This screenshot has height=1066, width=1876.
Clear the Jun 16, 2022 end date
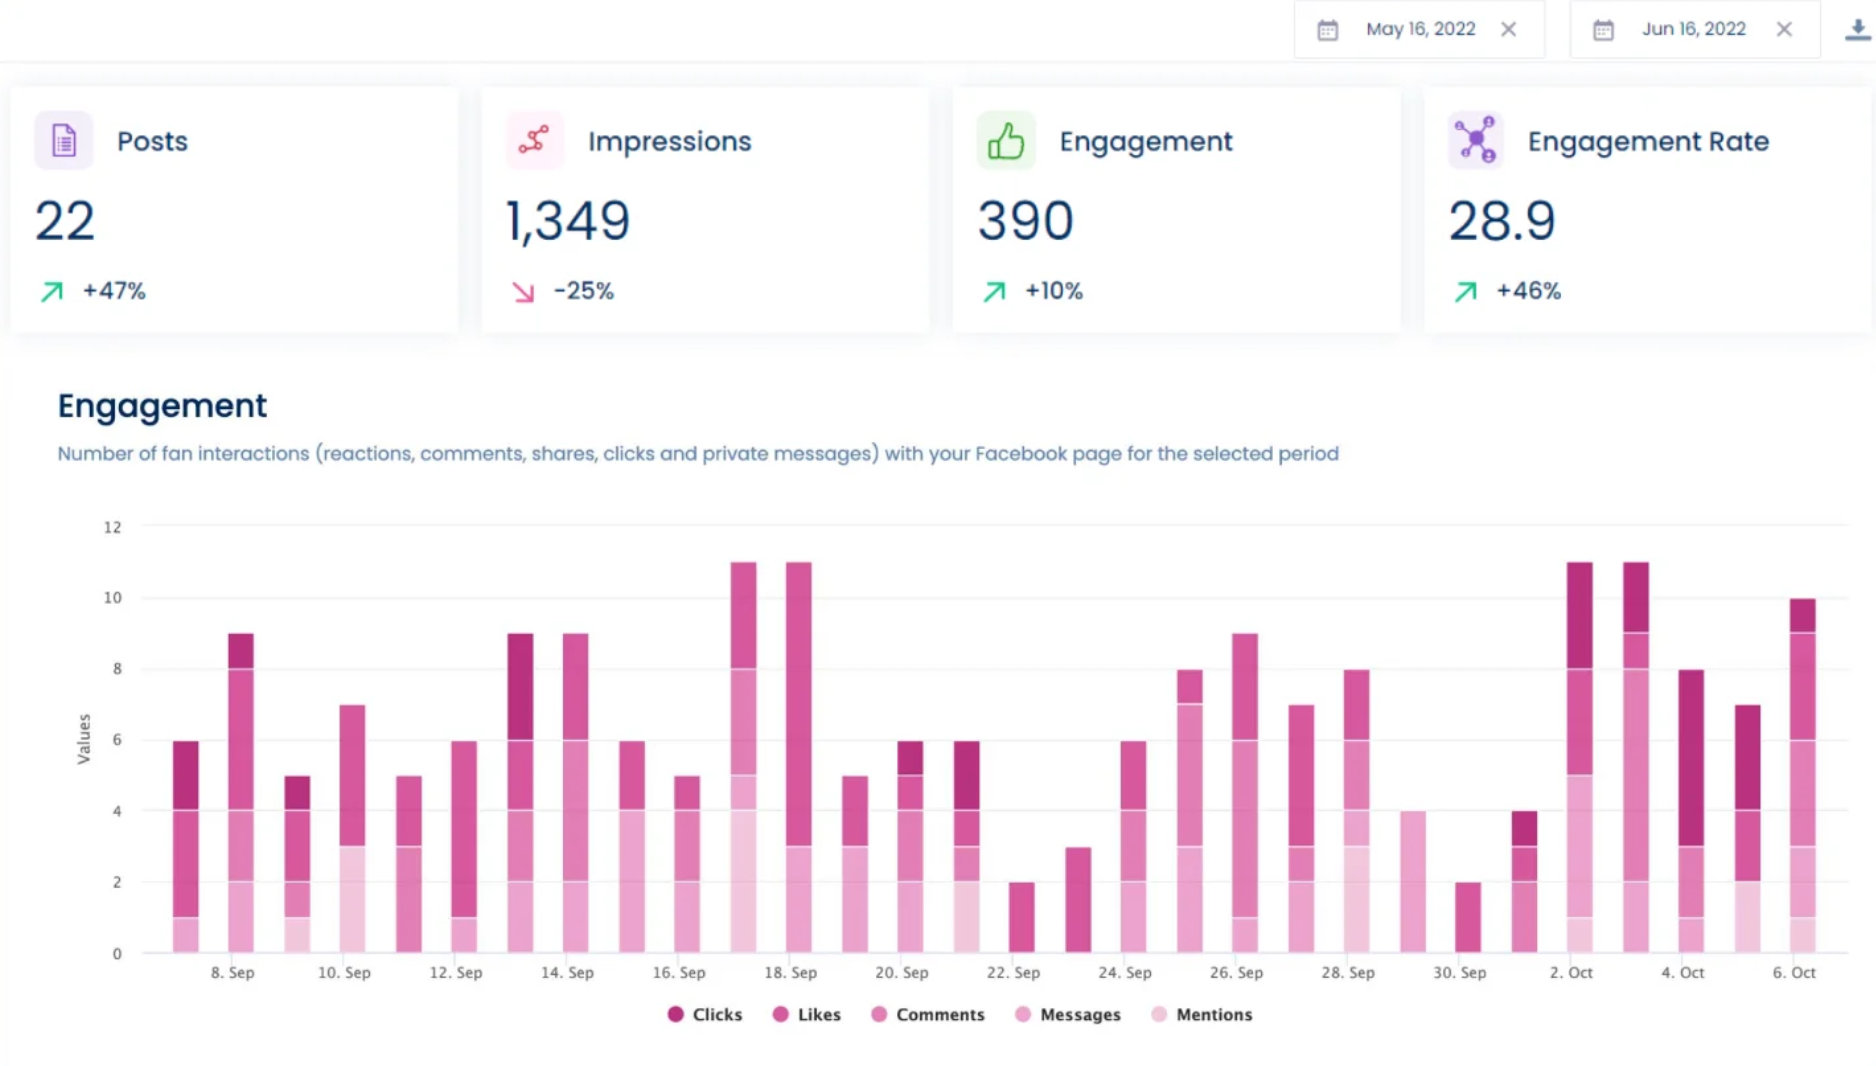point(1784,29)
